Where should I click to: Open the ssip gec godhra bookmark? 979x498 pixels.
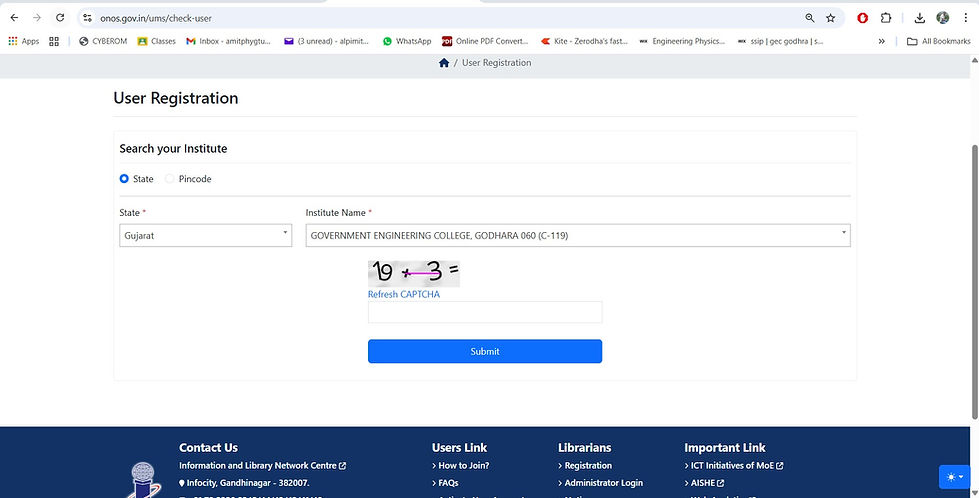pos(780,41)
